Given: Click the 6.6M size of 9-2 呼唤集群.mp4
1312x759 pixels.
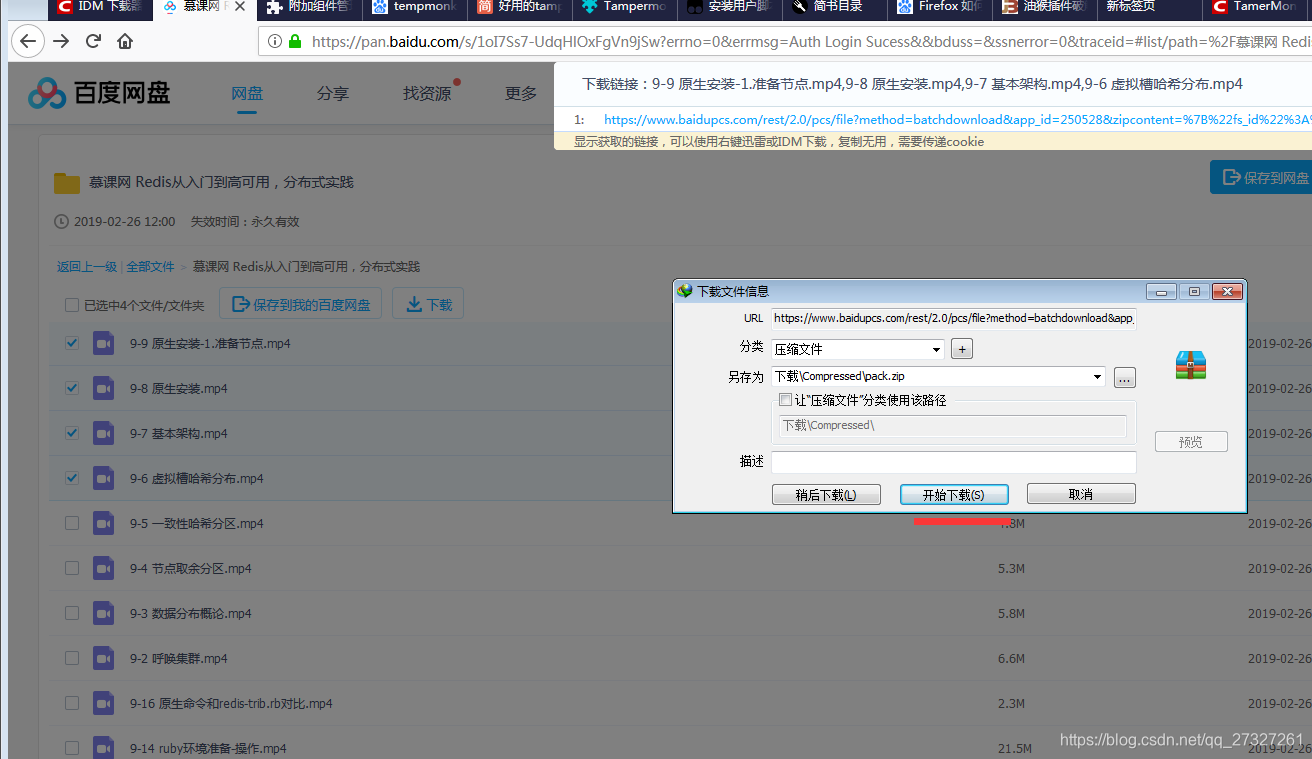Looking at the screenshot, I should pos(1012,658).
